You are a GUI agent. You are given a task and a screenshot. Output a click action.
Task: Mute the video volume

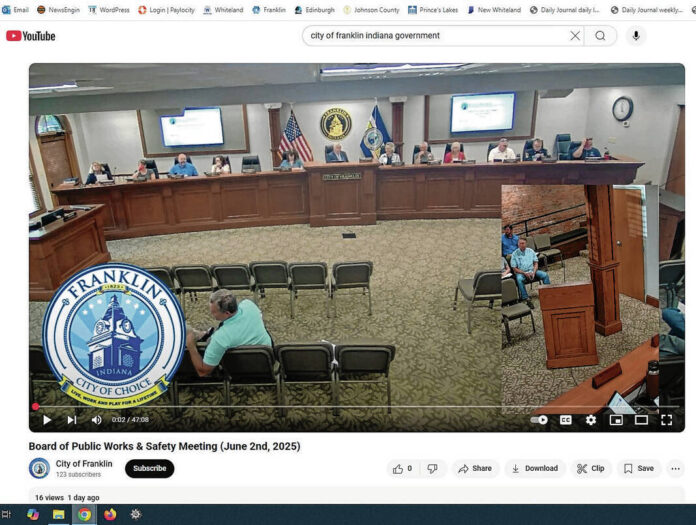coord(96,420)
